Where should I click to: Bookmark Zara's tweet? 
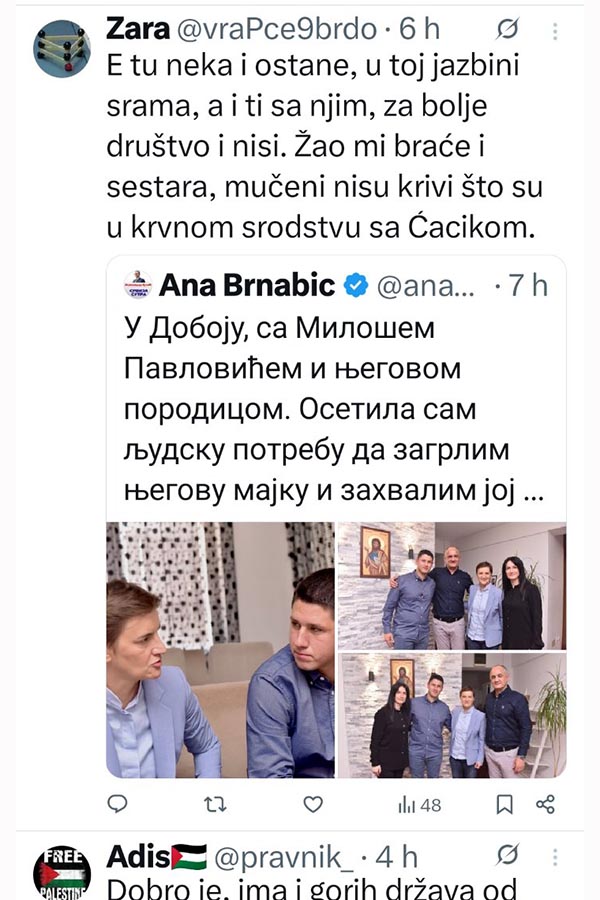(504, 805)
